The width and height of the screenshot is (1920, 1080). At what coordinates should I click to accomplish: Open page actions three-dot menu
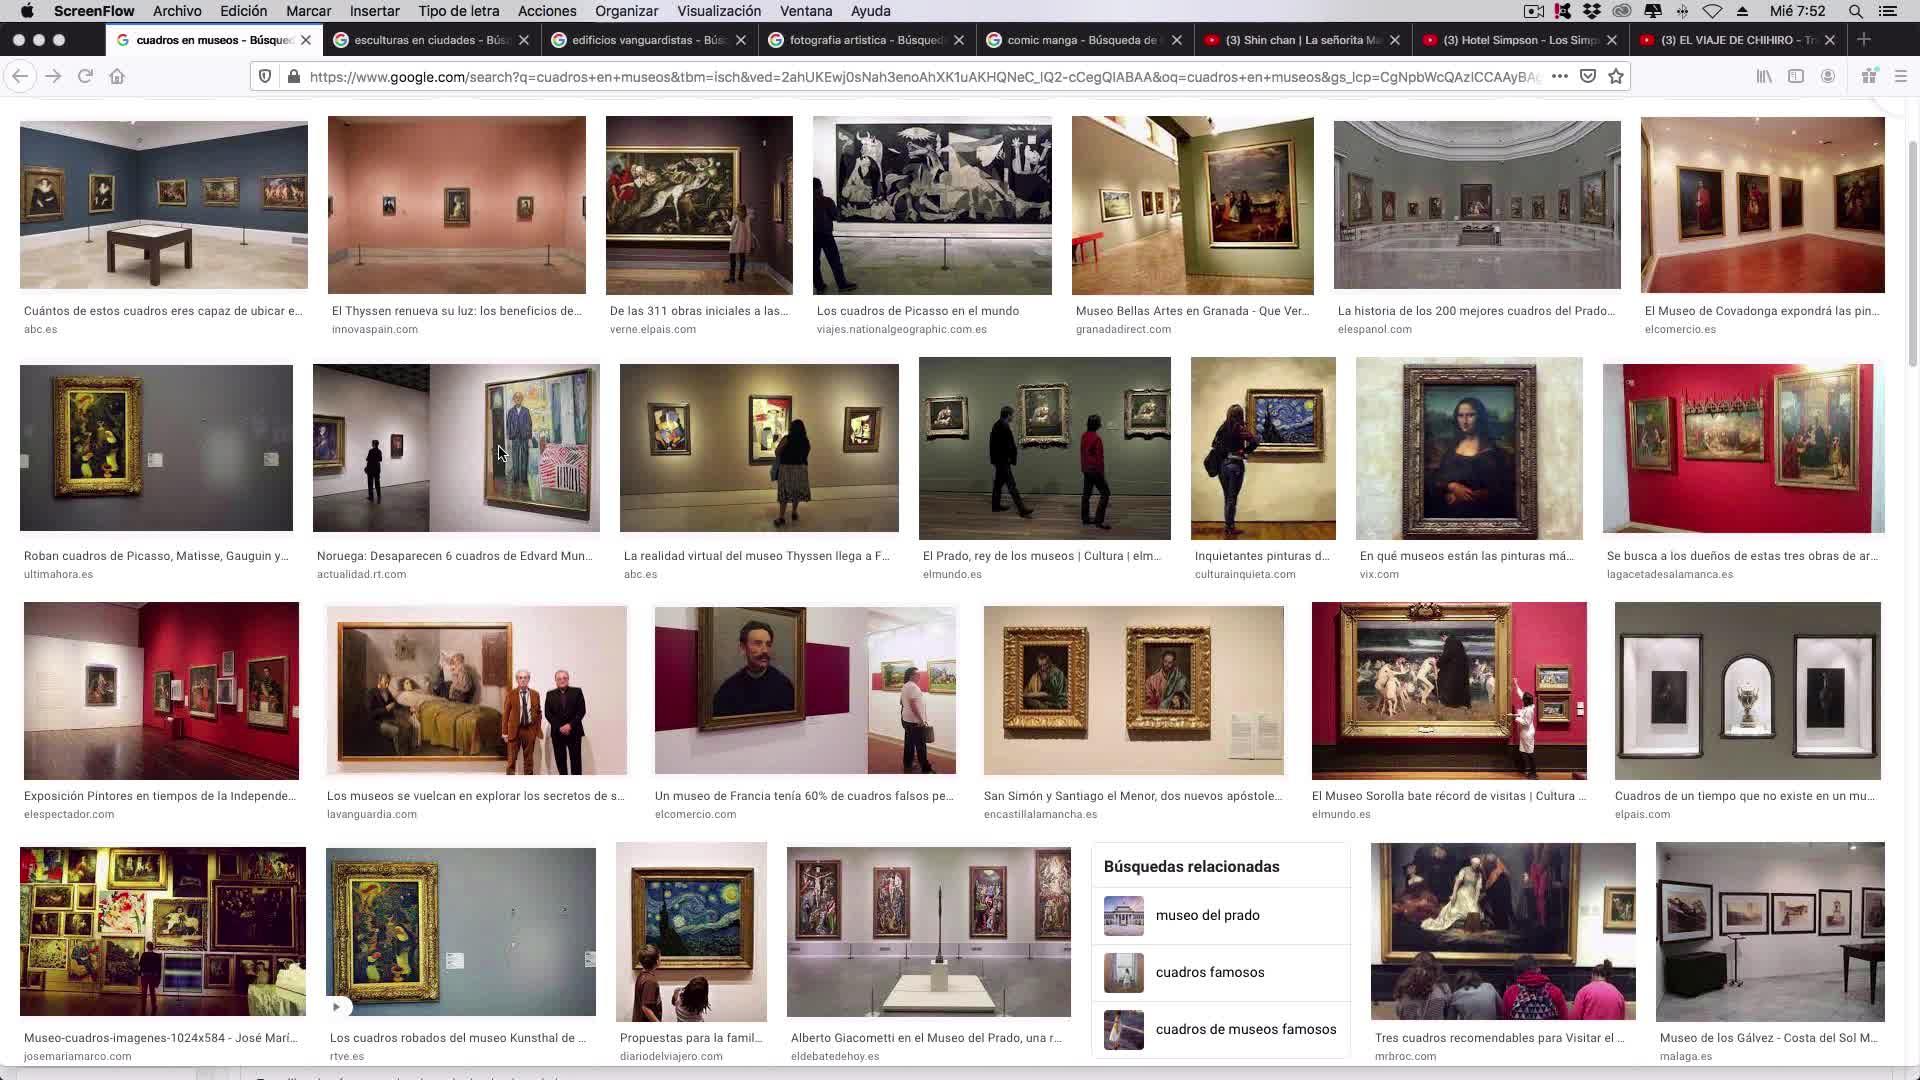tap(1559, 76)
